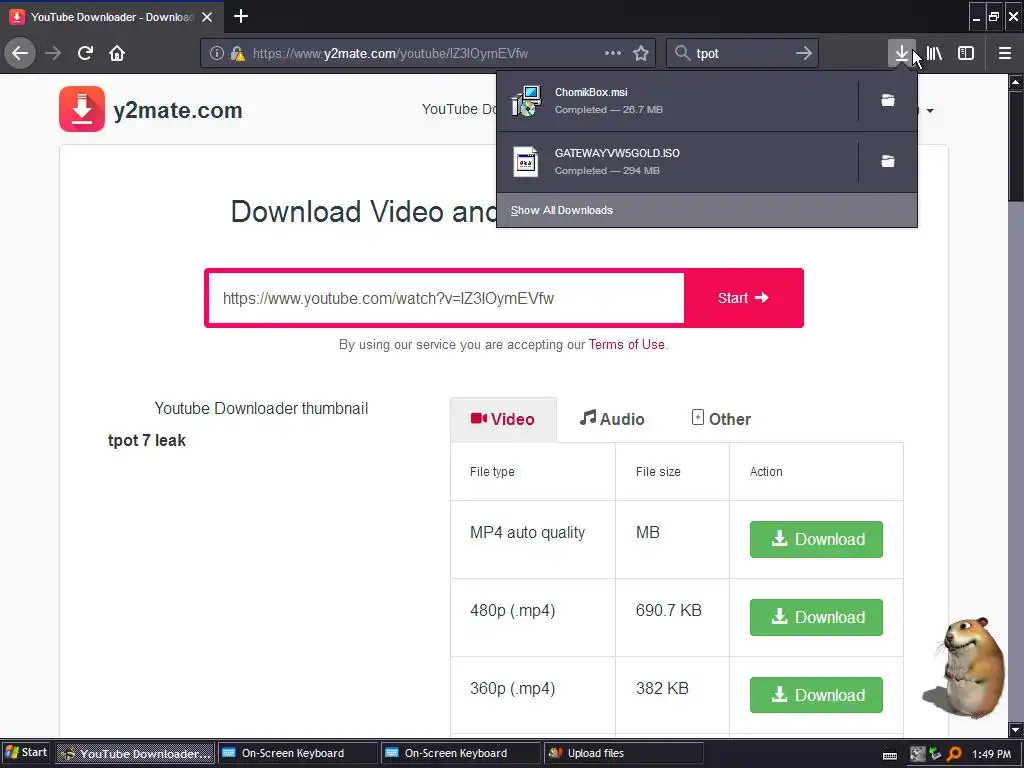Download the 360p (.mp4) video
Image resolution: width=1024 pixels, height=768 pixels.
tap(816, 695)
